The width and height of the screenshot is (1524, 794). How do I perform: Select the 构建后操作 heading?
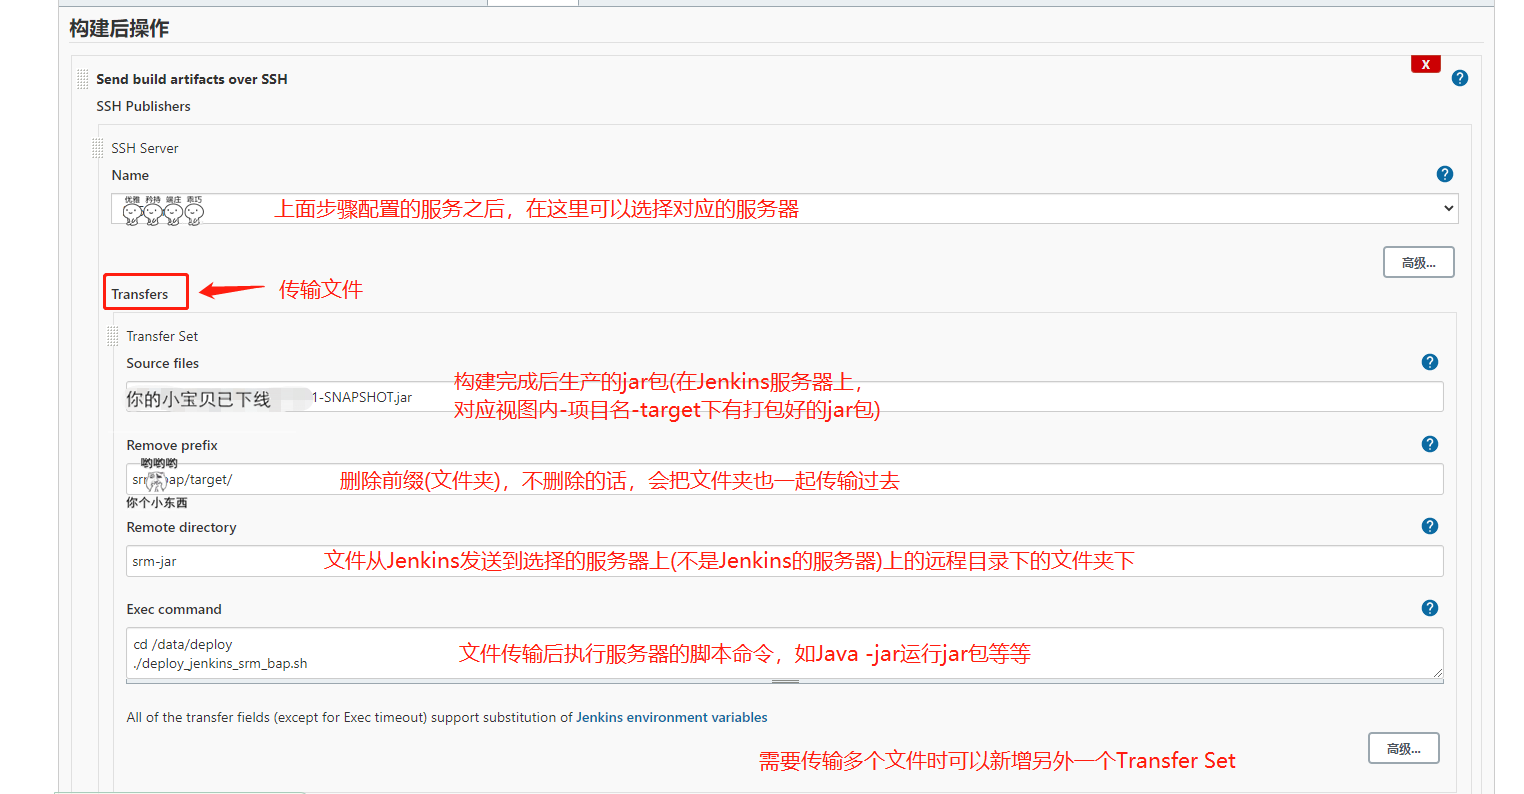click(119, 28)
